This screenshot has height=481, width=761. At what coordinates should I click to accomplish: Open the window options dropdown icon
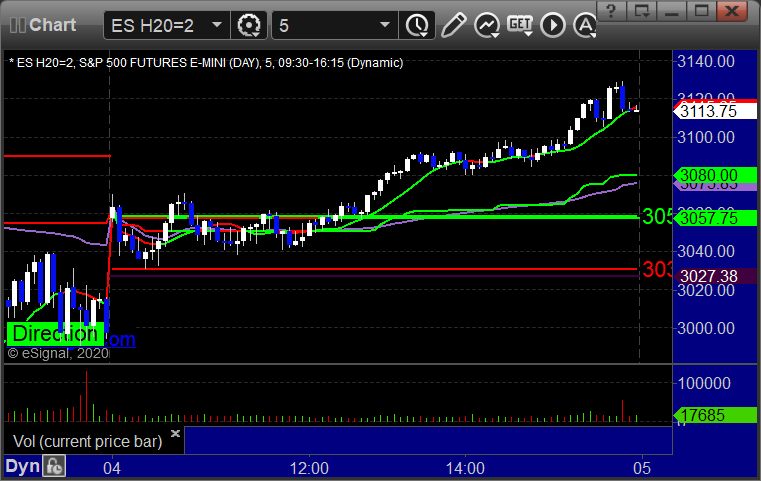click(x=642, y=11)
